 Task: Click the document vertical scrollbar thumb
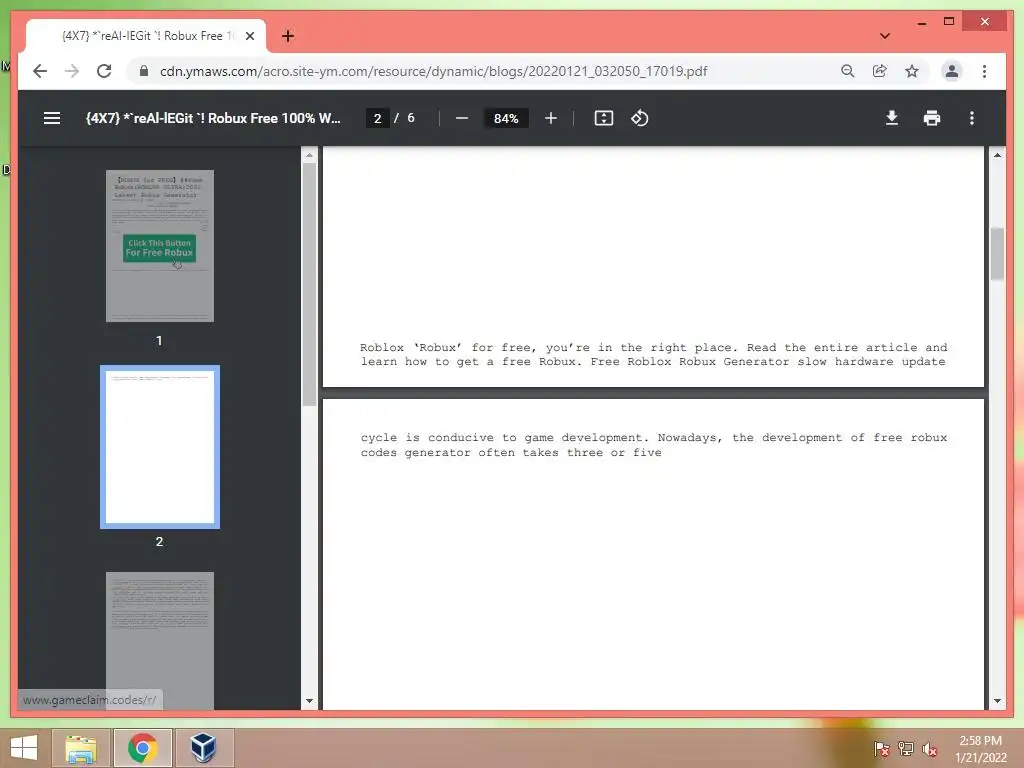click(x=997, y=253)
